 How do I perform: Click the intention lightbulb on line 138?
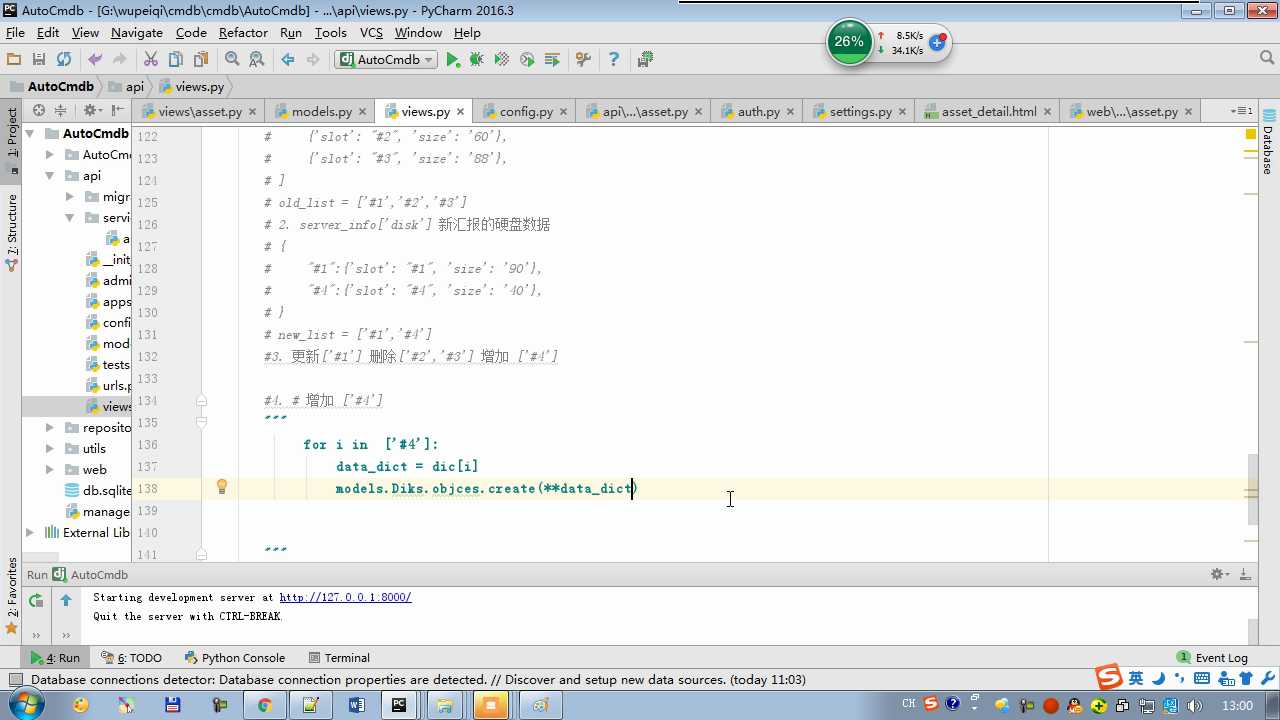(x=222, y=487)
